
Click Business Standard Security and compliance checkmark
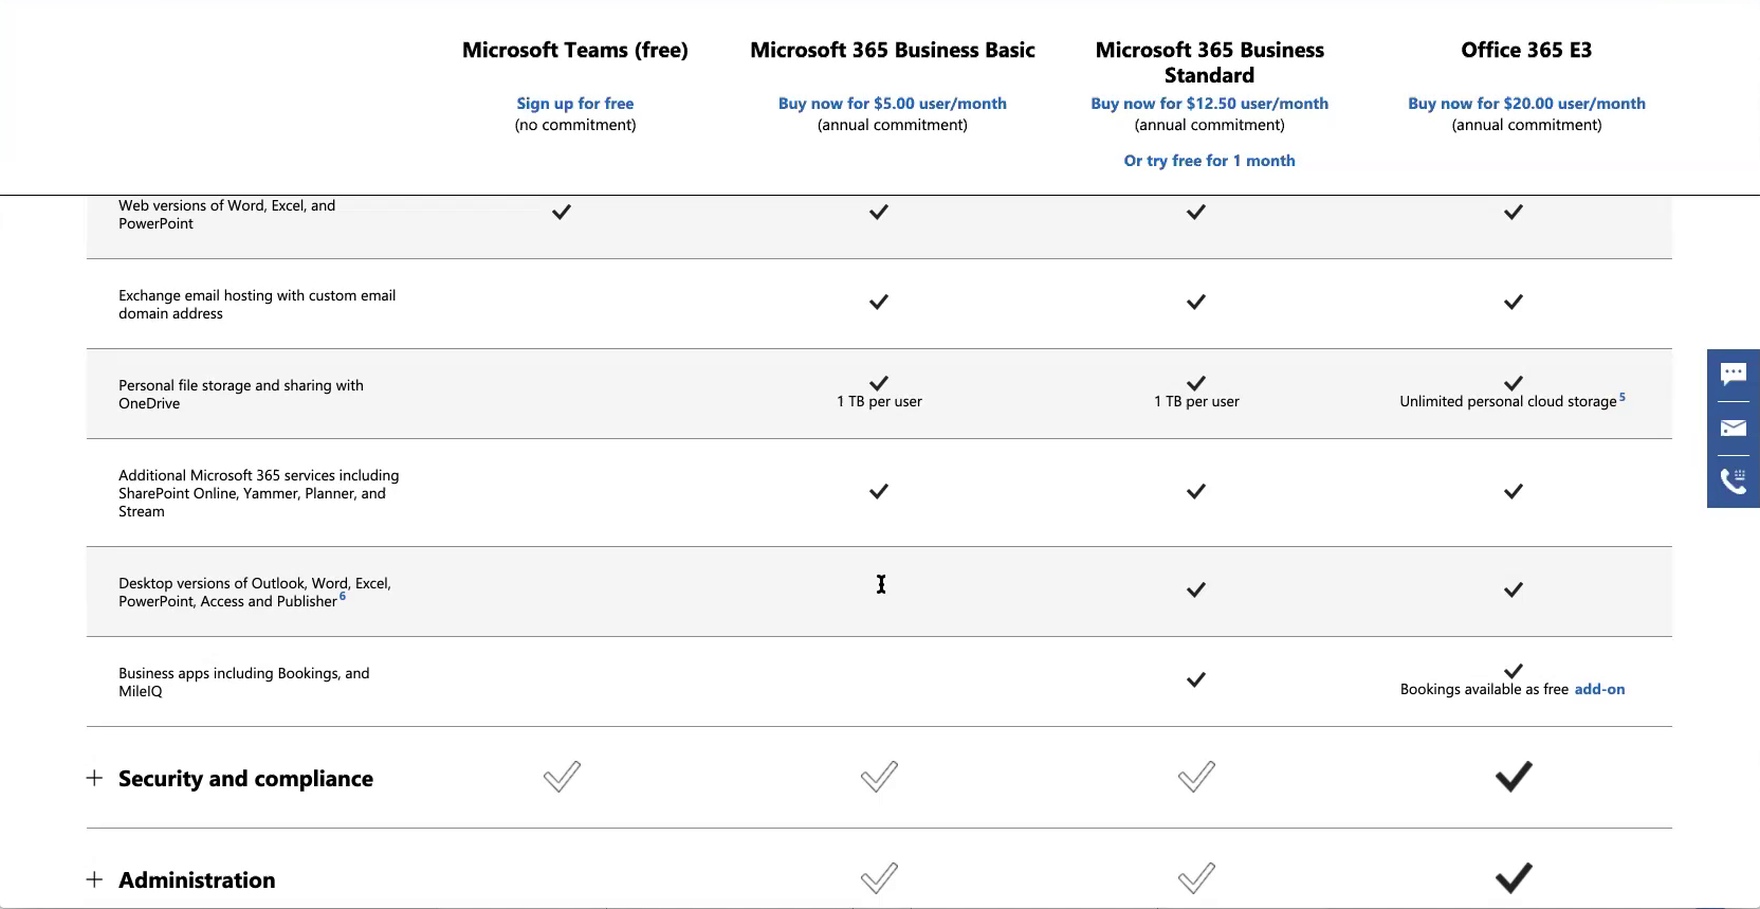tap(1196, 777)
